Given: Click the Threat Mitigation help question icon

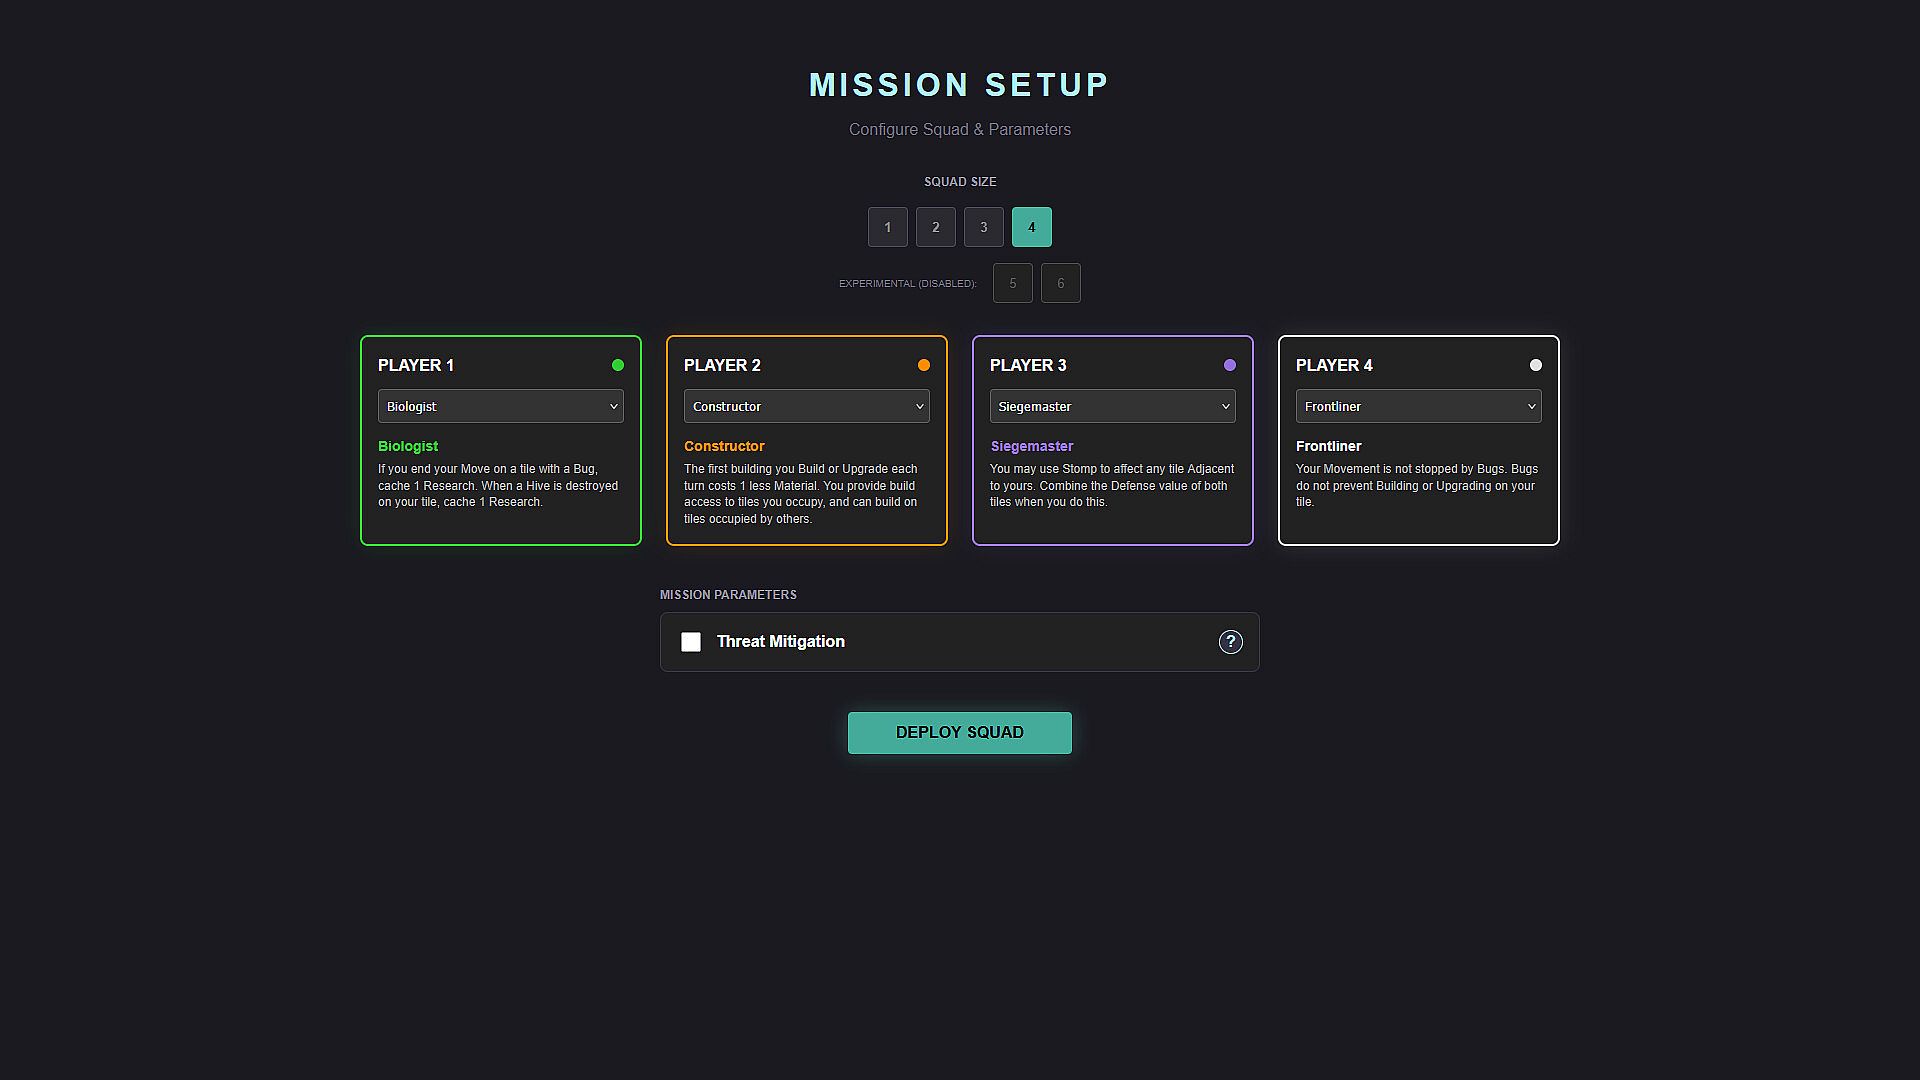Looking at the screenshot, I should click(1230, 642).
